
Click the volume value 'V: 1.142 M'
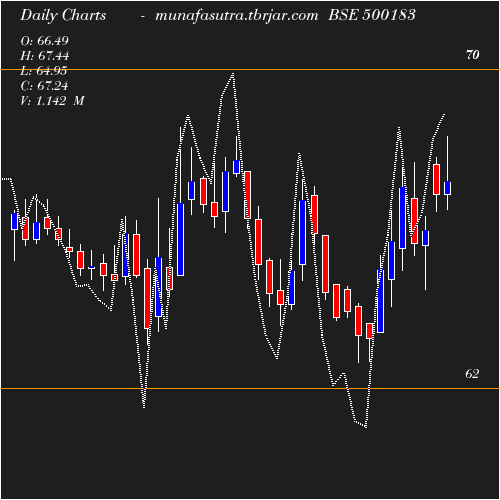[52, 101]
